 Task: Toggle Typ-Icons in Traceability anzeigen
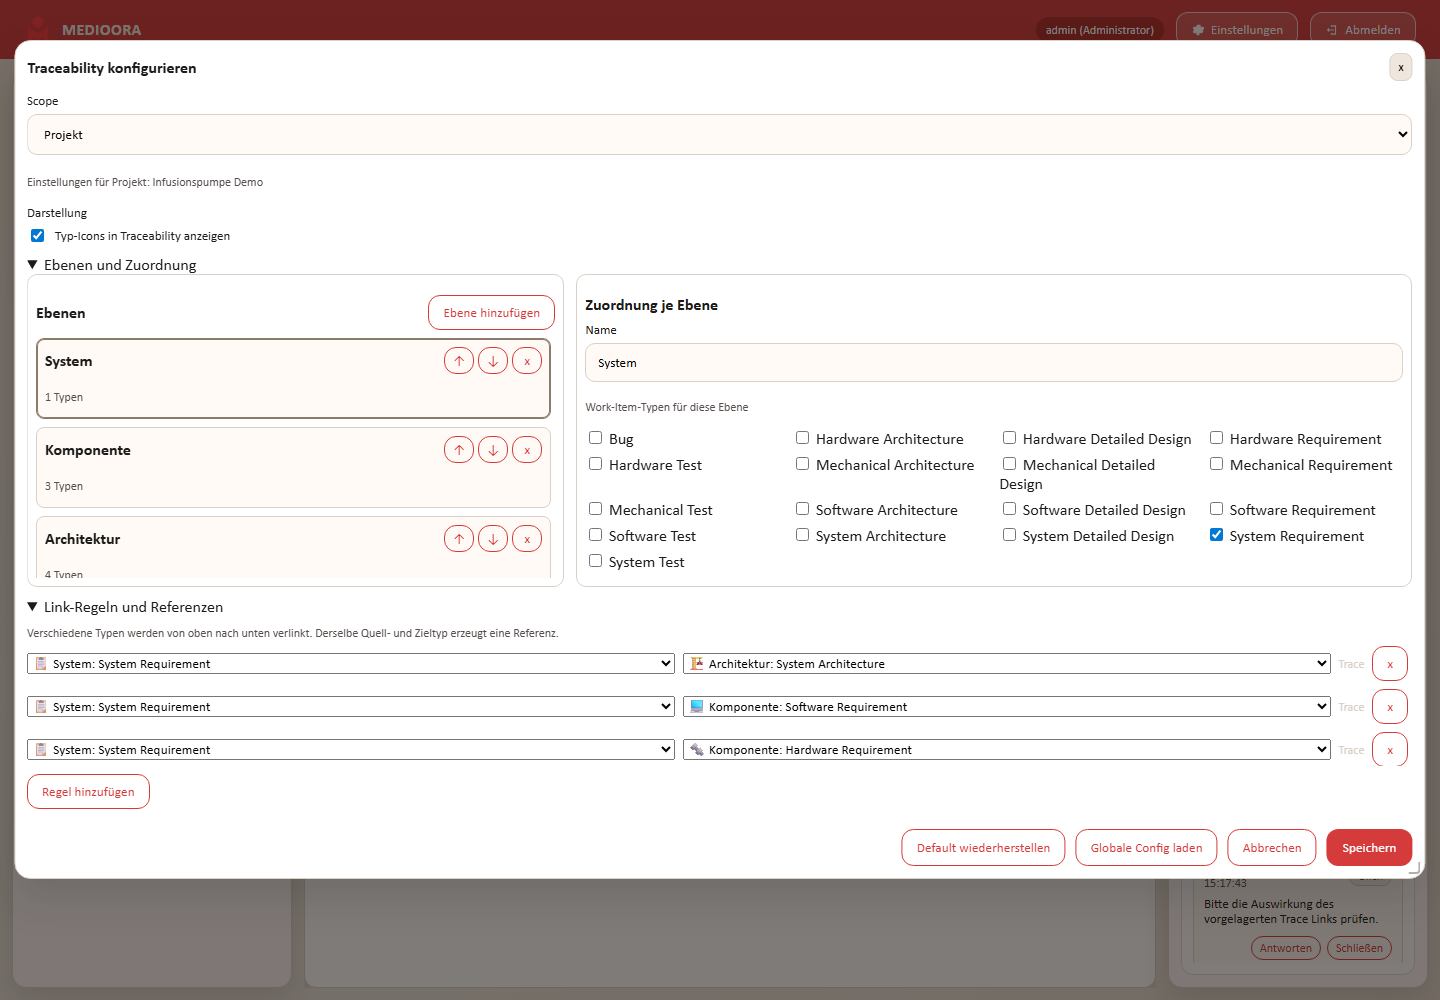coord(38,236)
